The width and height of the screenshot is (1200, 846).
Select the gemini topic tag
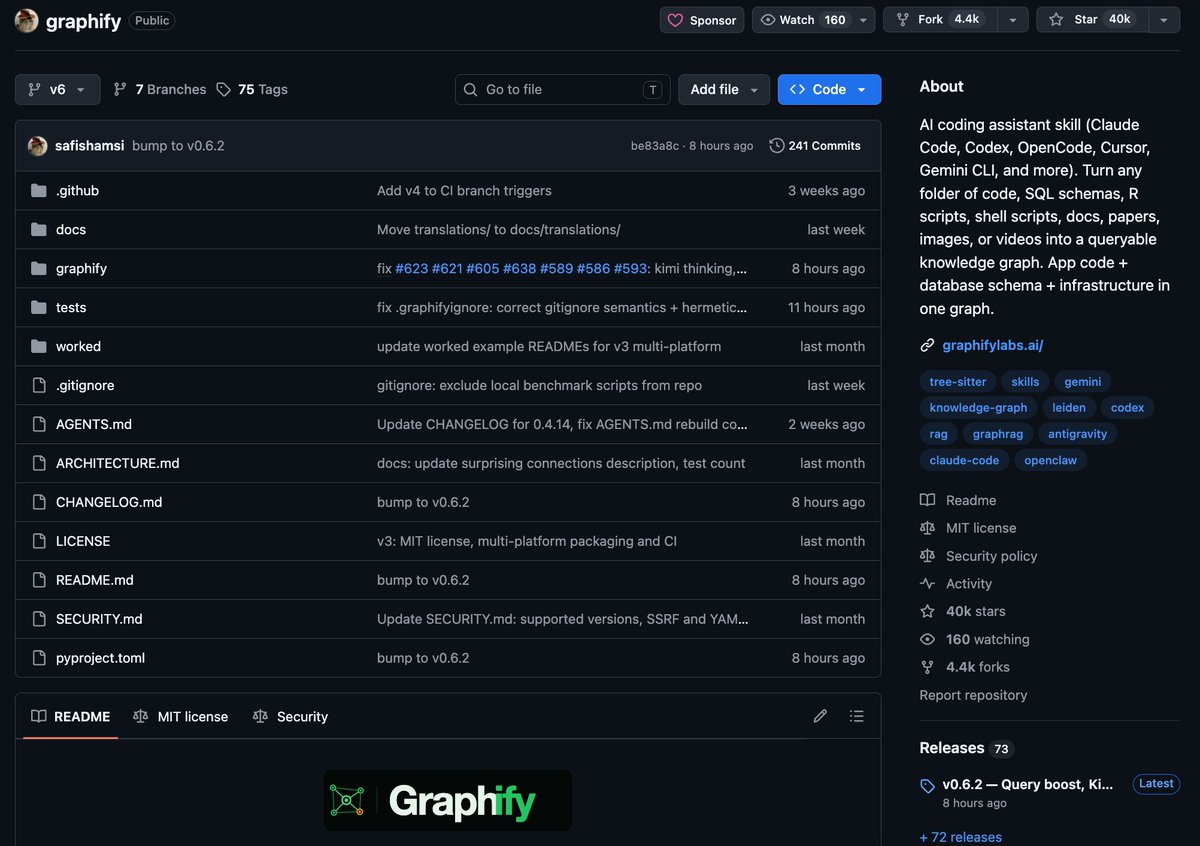pyautogui.click(x=1083, y=381)
